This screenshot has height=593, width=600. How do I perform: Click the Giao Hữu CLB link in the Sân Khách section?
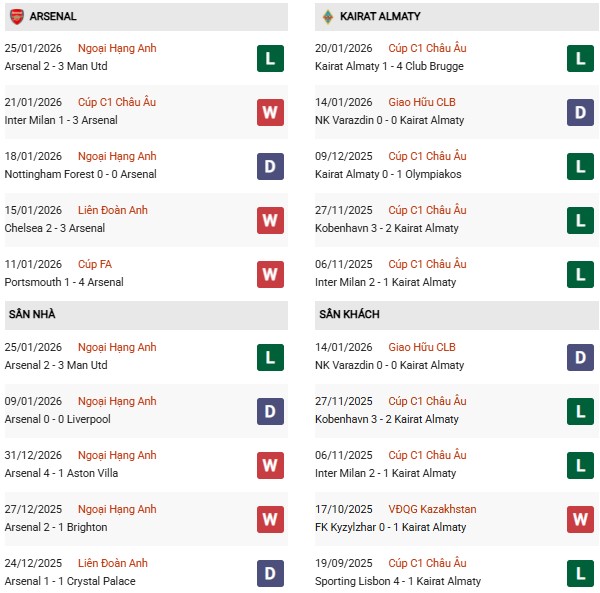422,347
